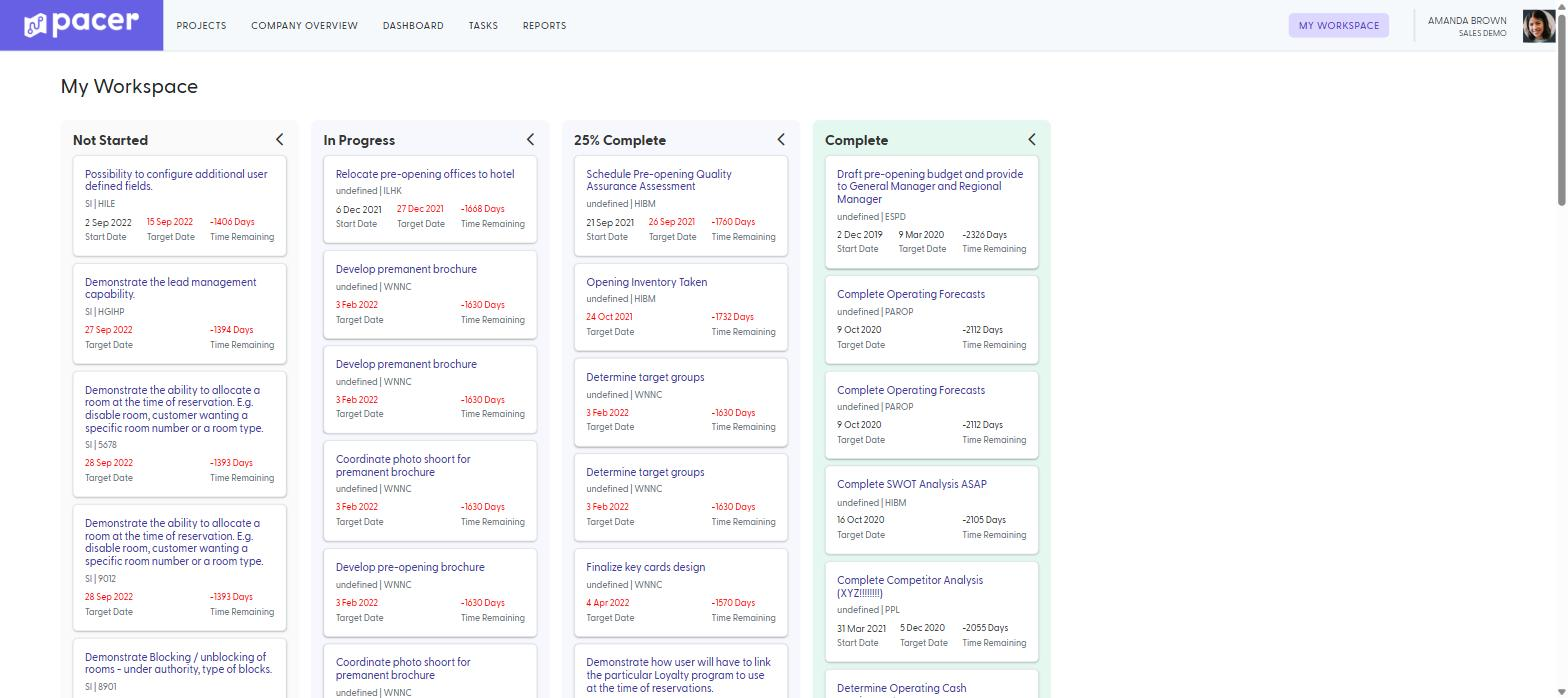Open 'Demonstrate the lead management capability' task
Viewport: 1568px width, 698px height.
[180, 313]
